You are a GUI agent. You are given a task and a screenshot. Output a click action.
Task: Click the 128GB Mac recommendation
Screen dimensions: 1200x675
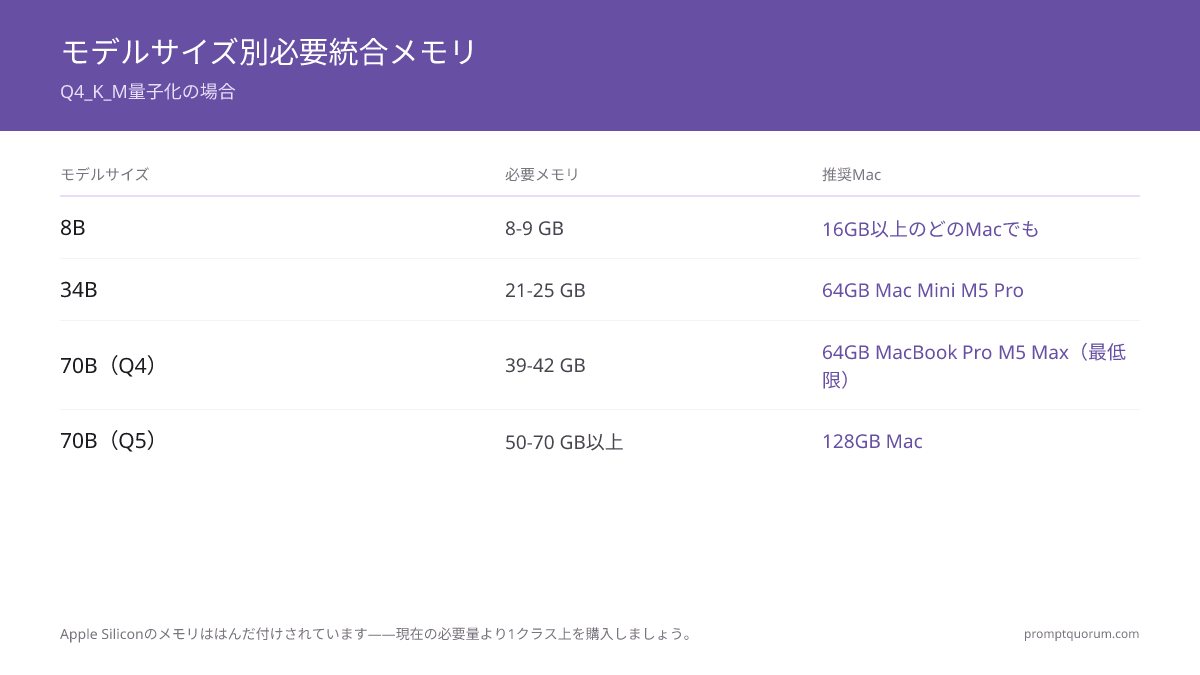coord(872,441)
